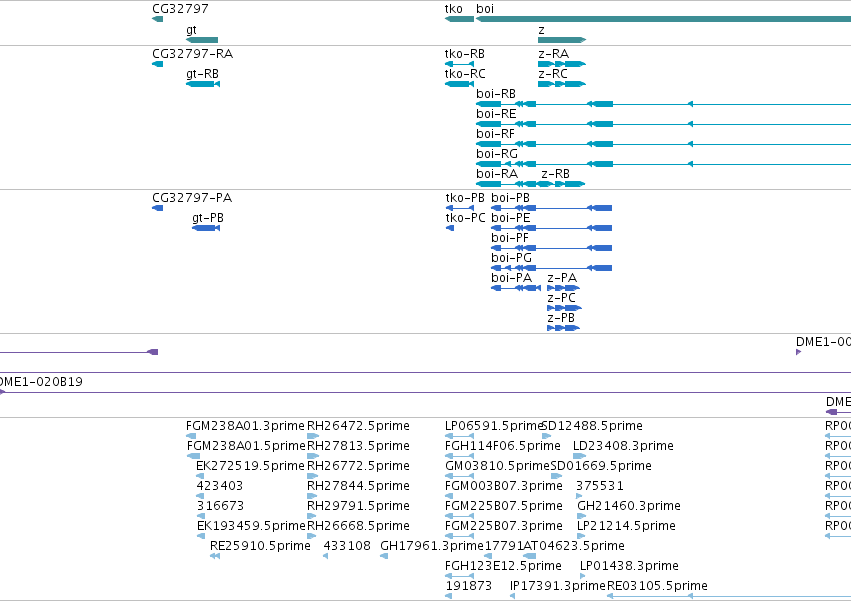
Task: Select the boi gene label
Action: pos(485,9)
